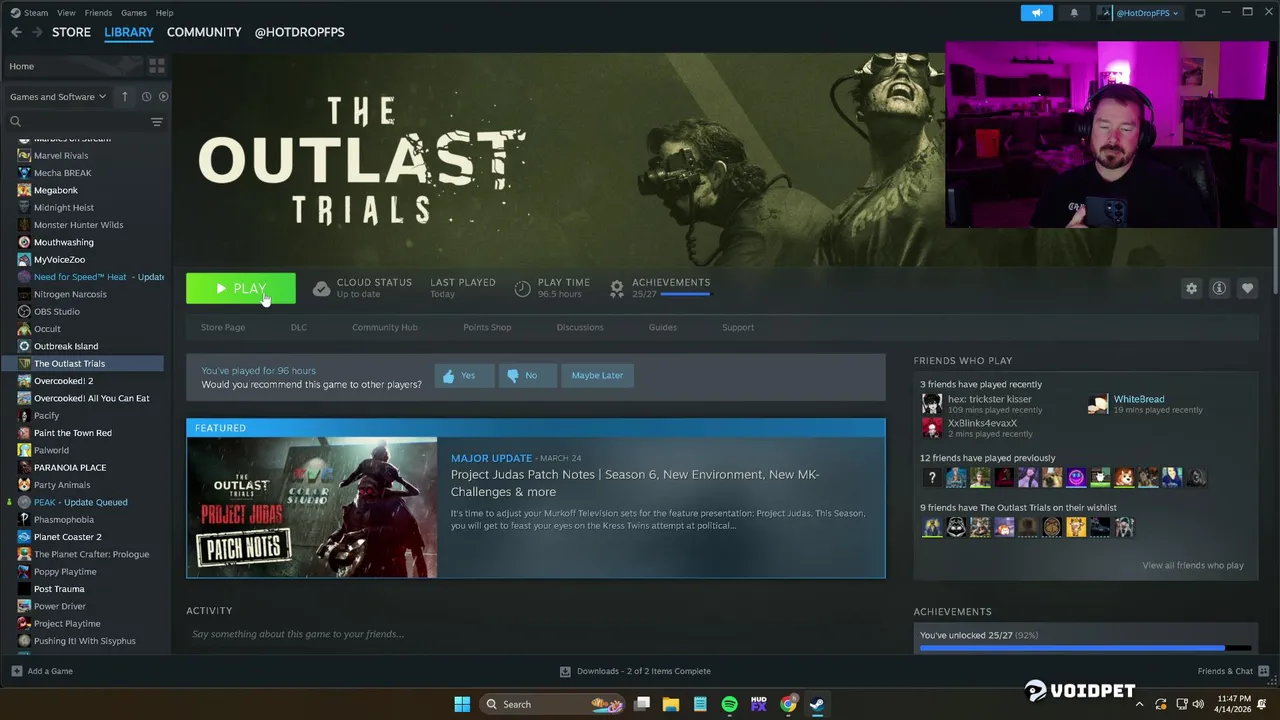The width and height of the screenshot is (1280, 720).
Task: Switch to the COMMUNITY tab
Action: (204, 32)
